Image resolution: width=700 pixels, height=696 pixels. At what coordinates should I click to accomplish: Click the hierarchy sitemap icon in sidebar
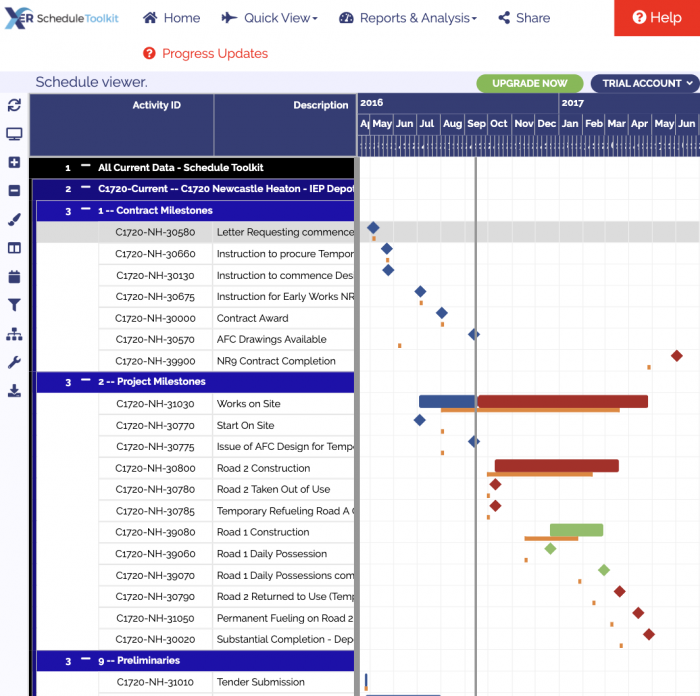coord(14,334)
